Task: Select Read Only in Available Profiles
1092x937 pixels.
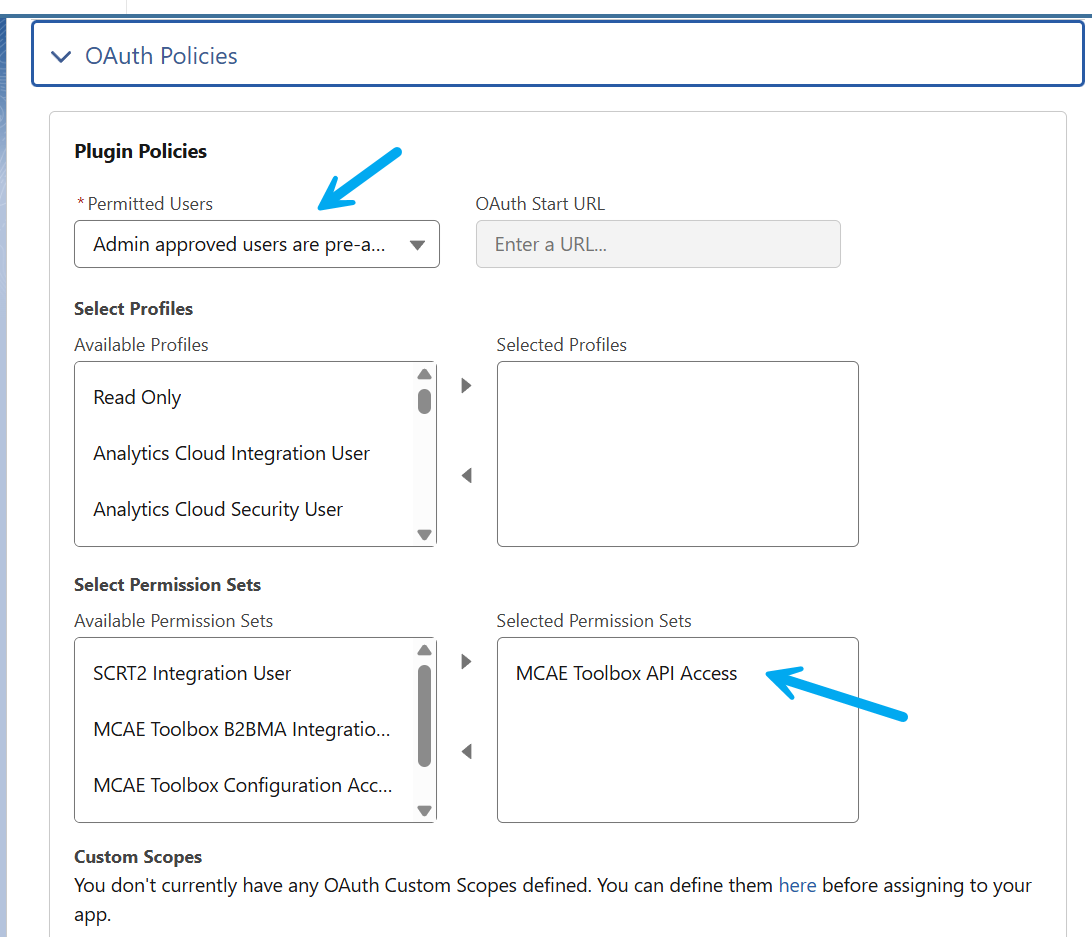Action: (137, 397)
